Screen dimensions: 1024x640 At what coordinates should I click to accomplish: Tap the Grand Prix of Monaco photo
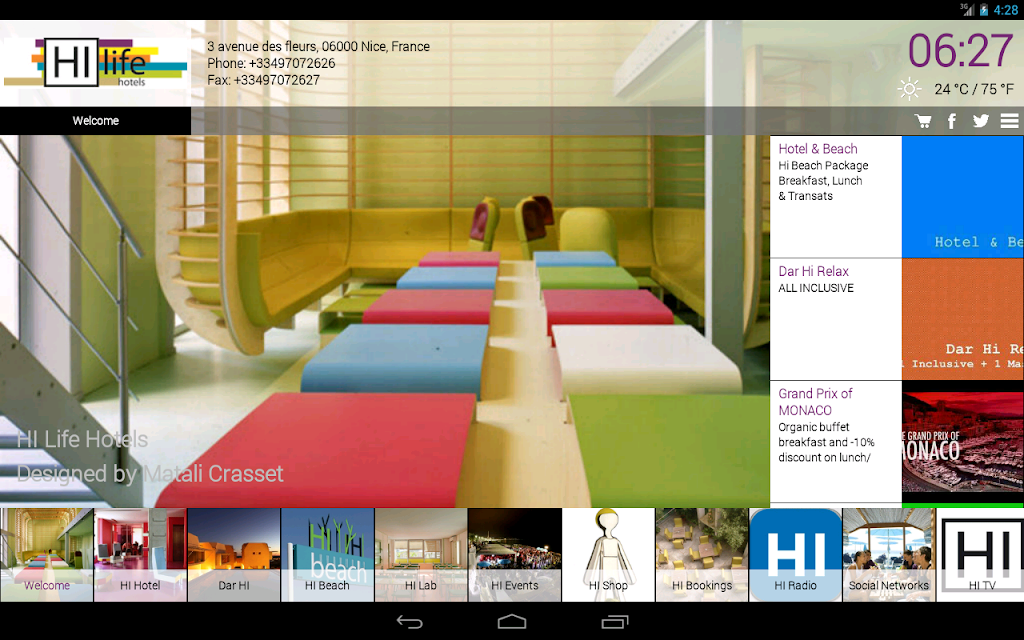[x=963, y=441]
